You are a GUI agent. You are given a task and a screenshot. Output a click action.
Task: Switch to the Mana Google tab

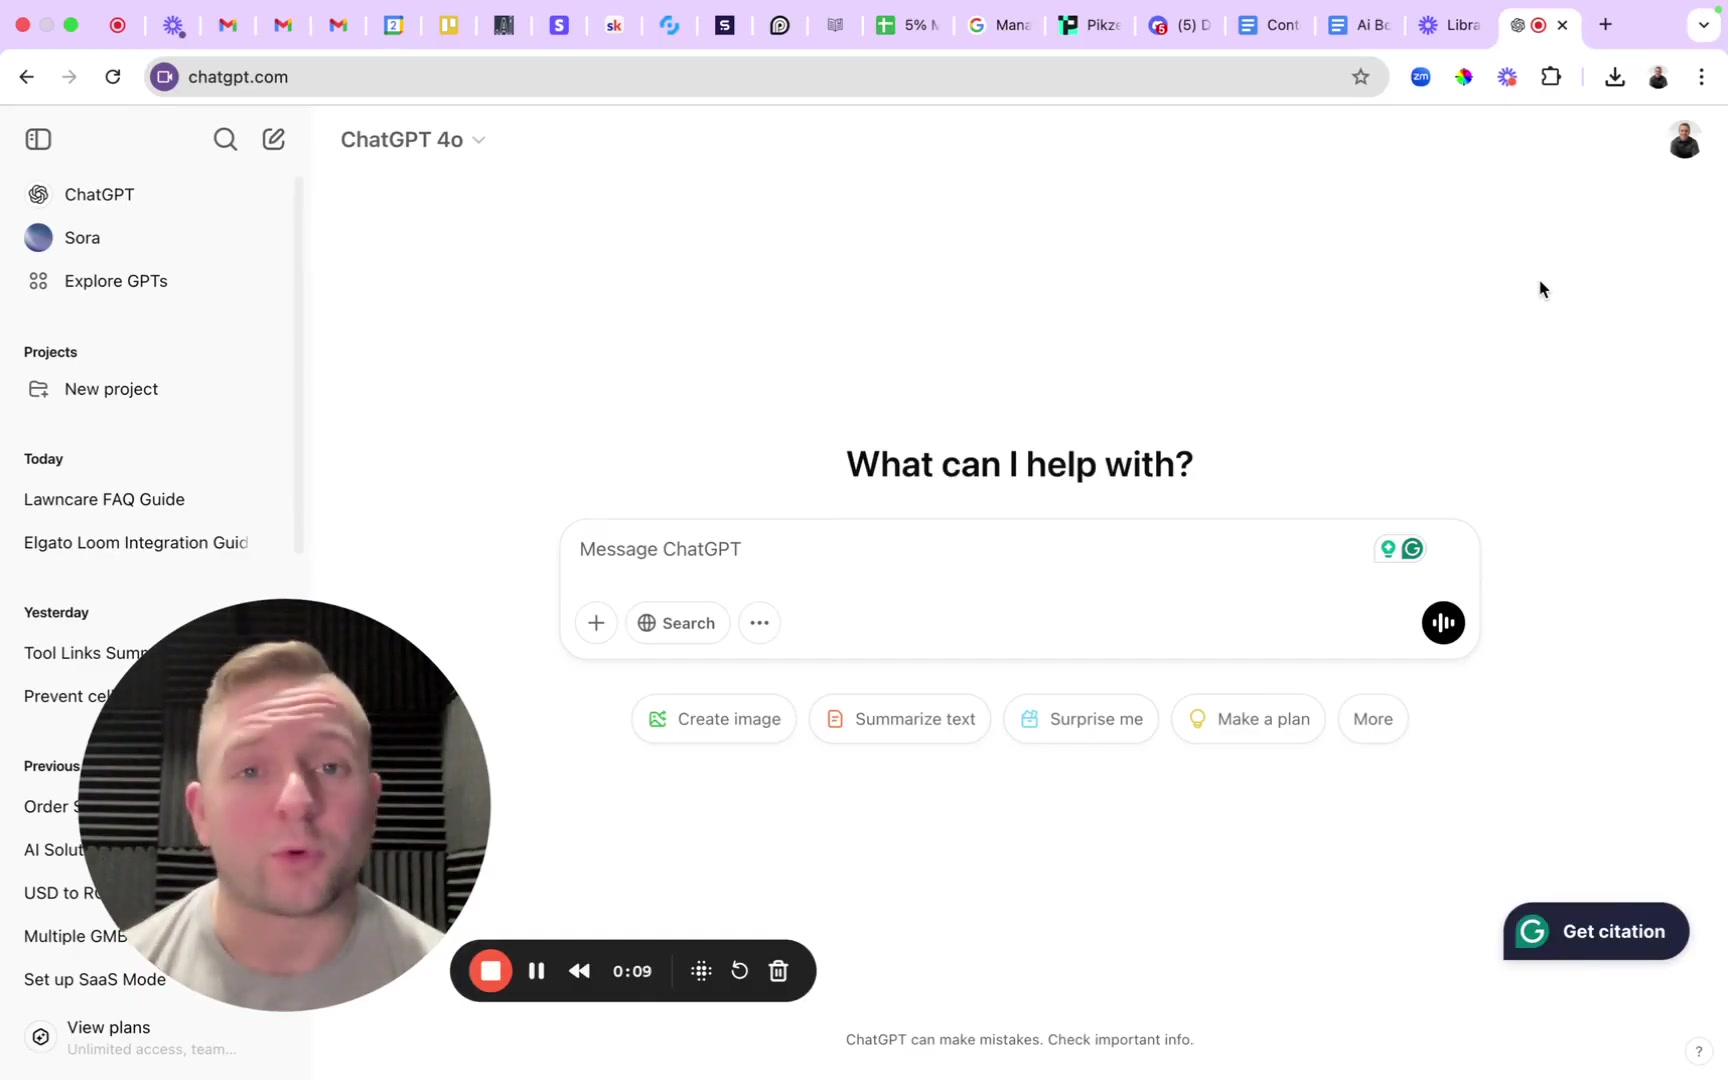pos(999,25)
